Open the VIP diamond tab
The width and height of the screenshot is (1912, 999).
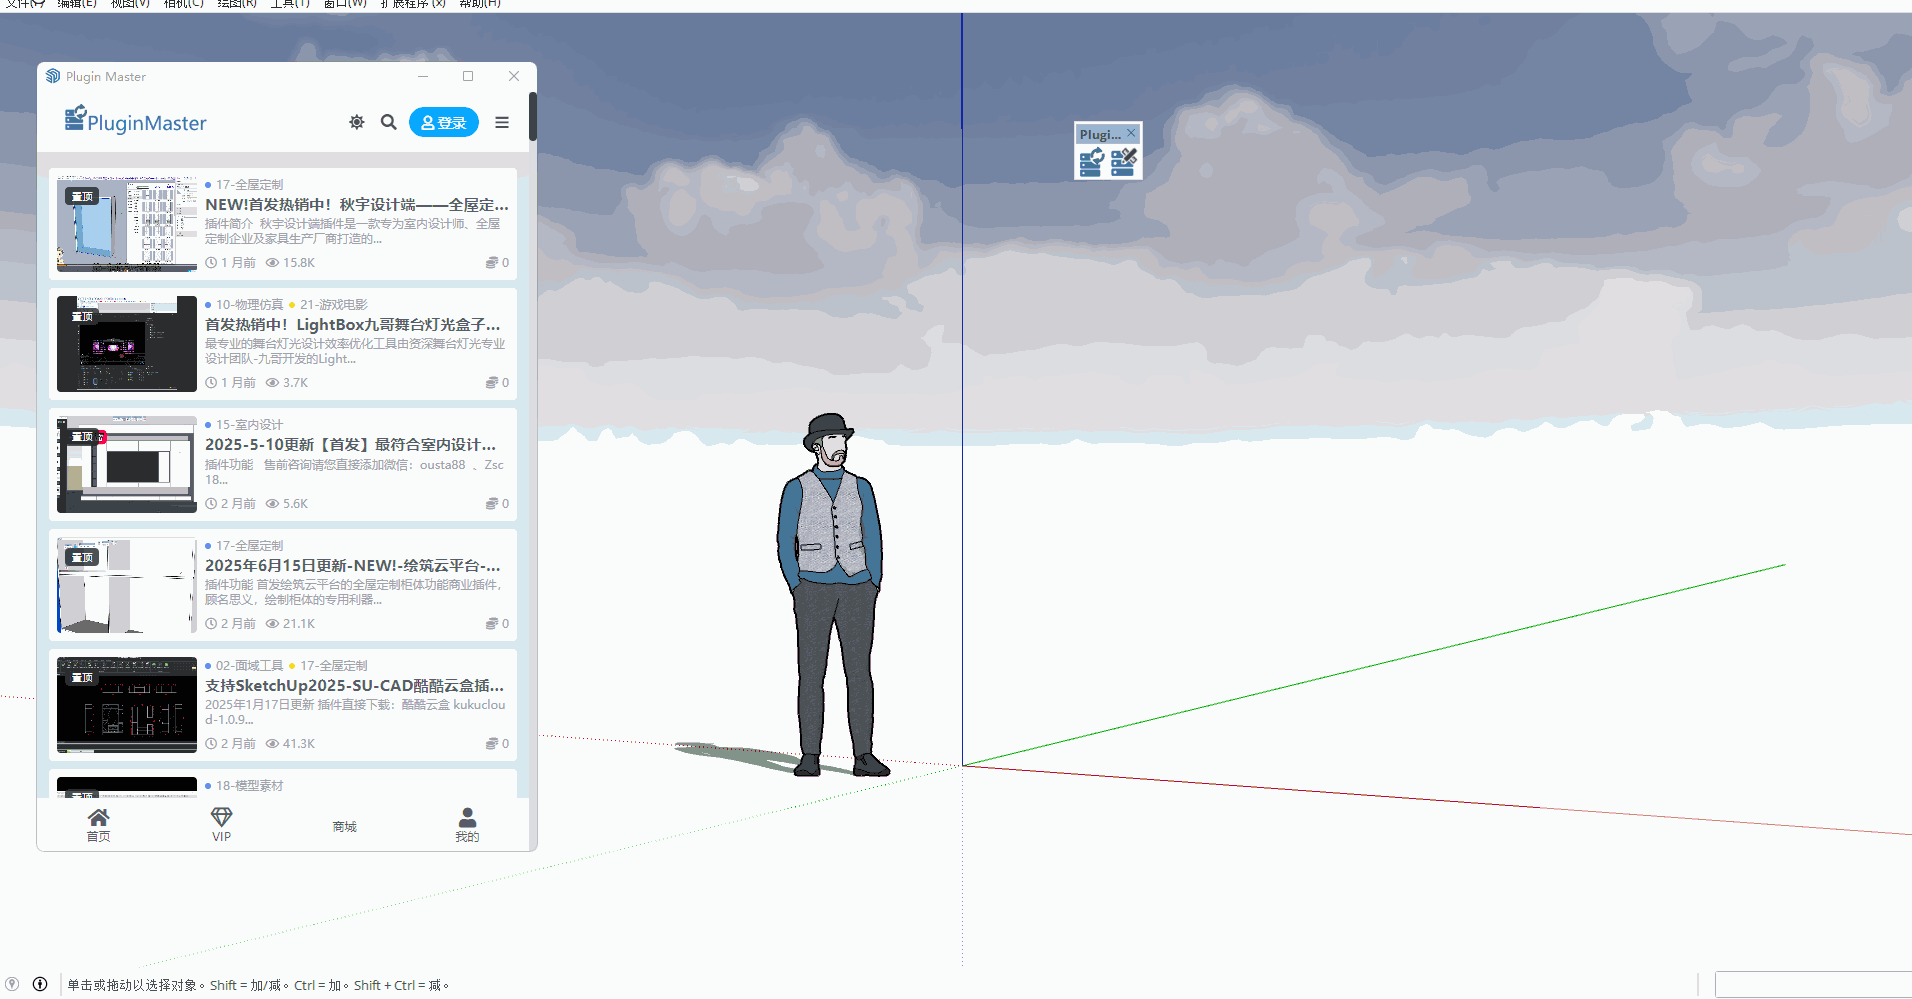click(221, 825)
